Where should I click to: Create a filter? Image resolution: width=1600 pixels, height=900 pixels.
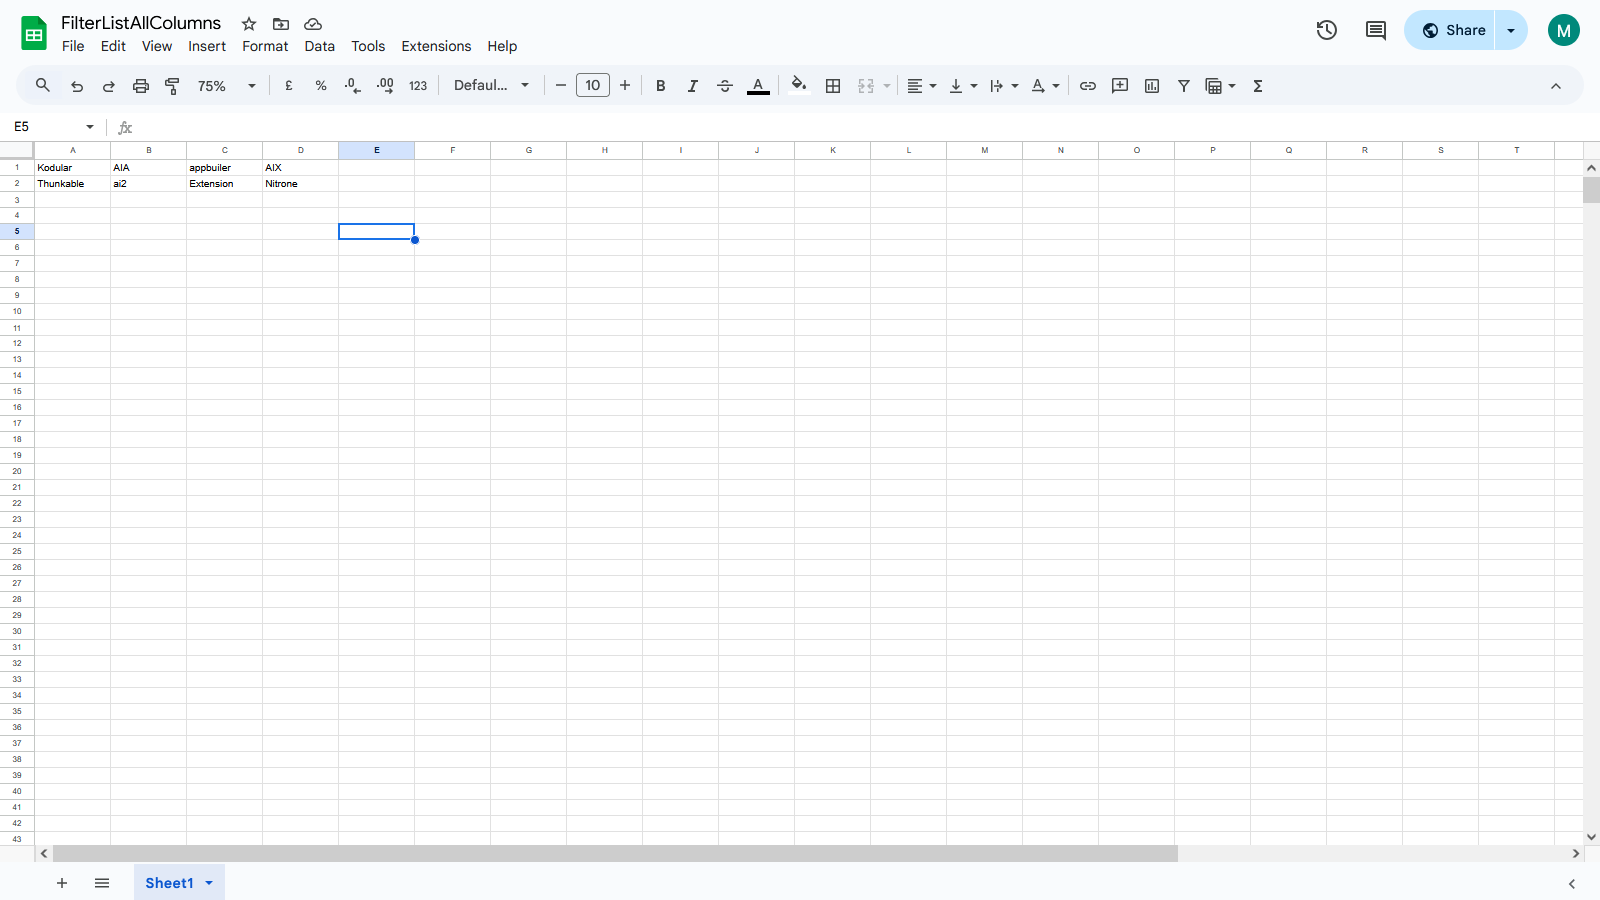pos(1184,86)
